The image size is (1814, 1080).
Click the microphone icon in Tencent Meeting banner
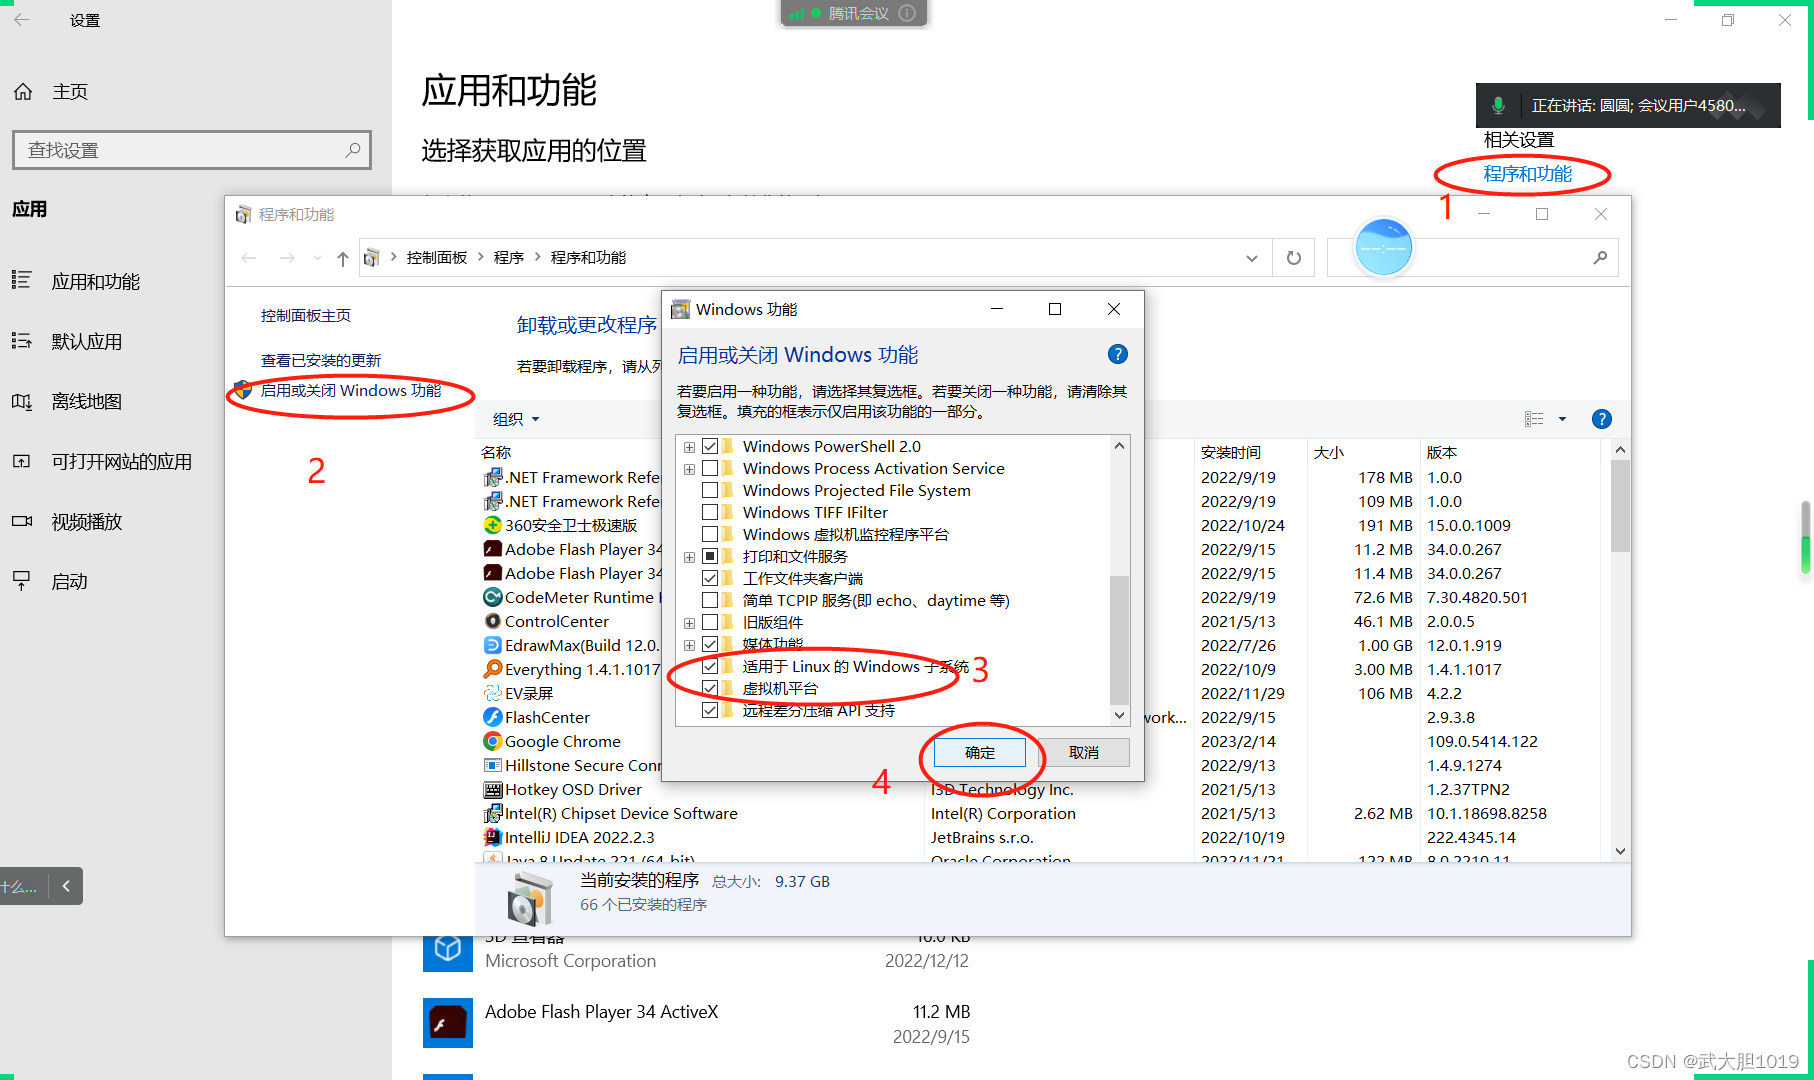click(1498, 105)
